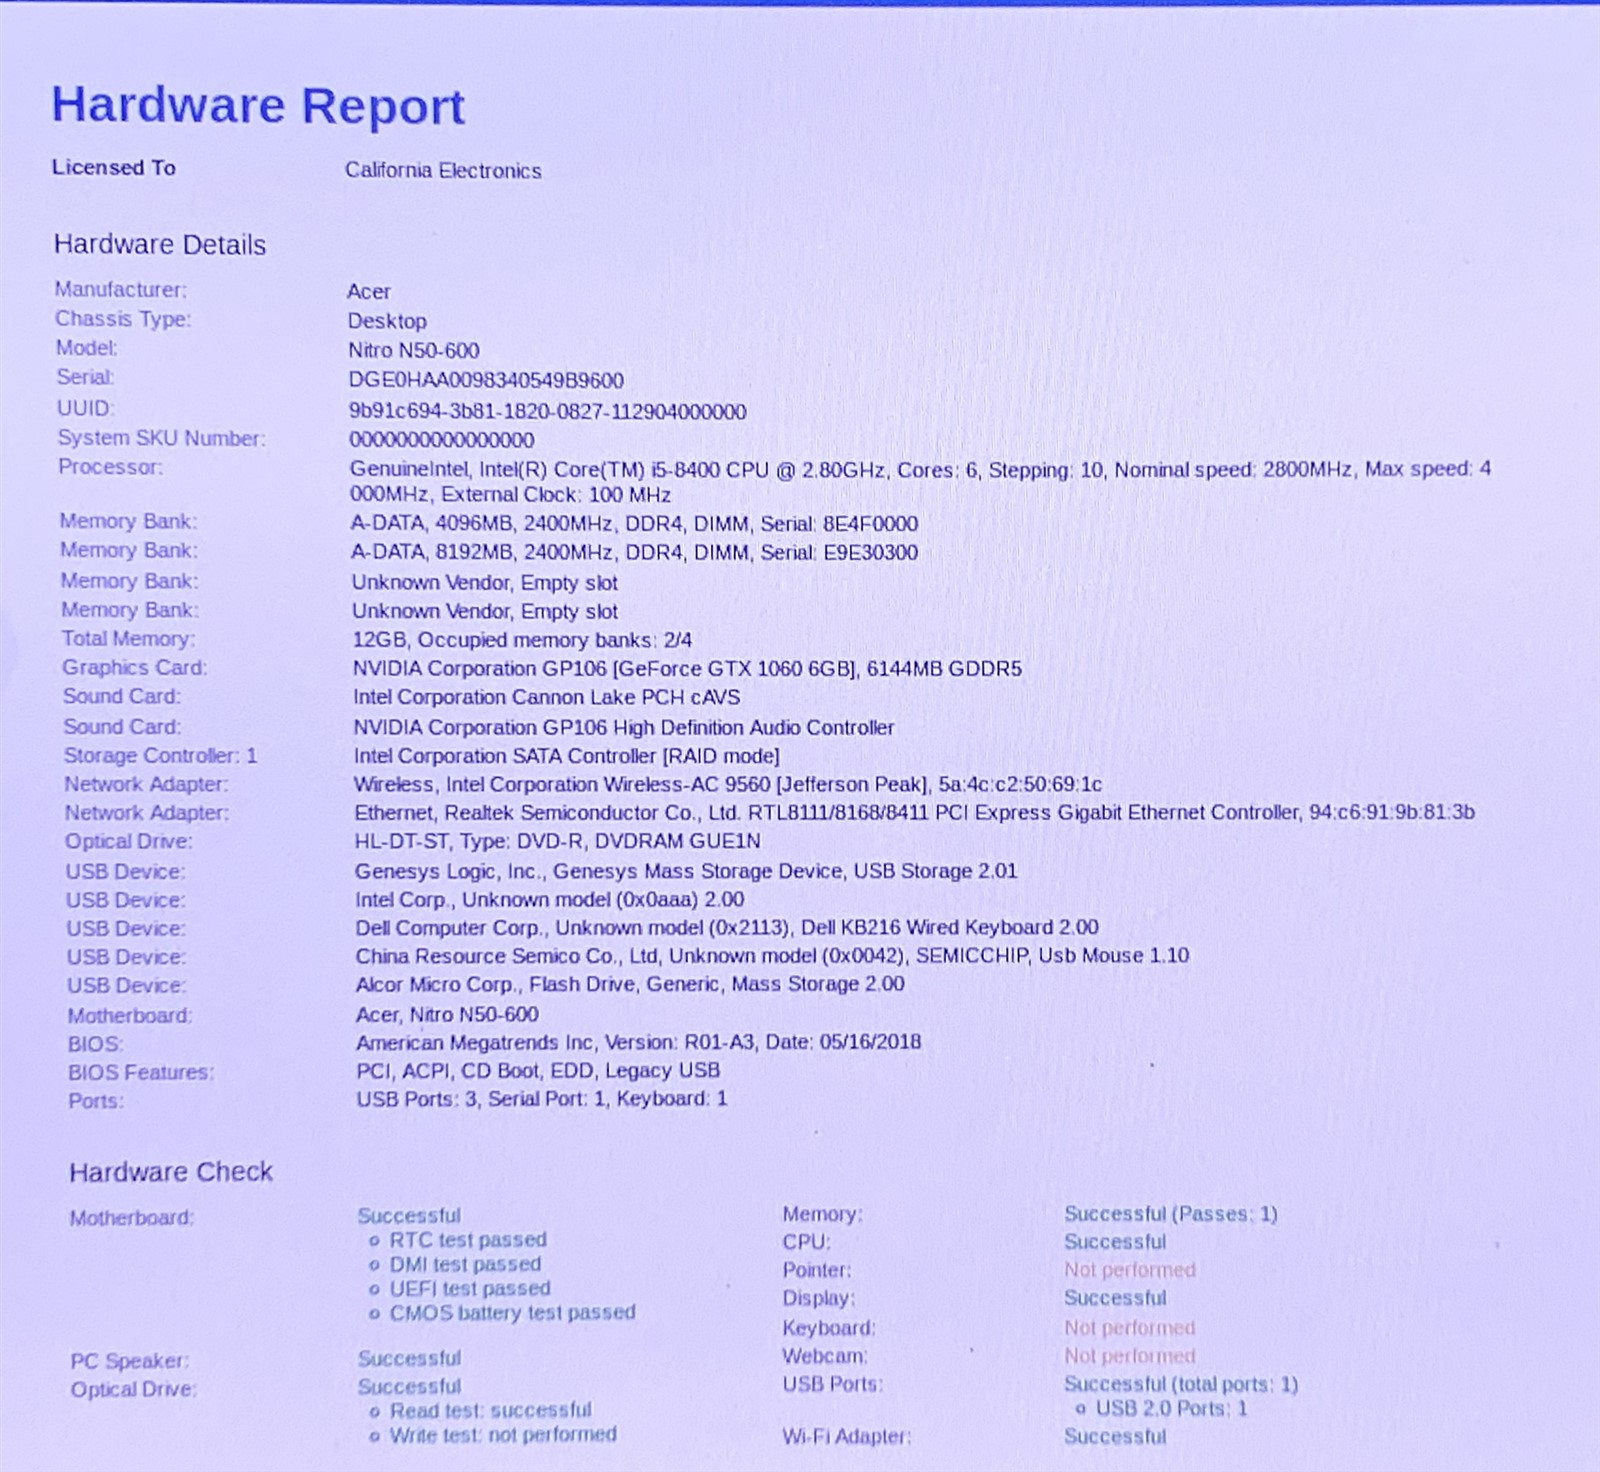
Task: Click the A-DATA 4096MB memory bank entry
Action: coord(634,523)
